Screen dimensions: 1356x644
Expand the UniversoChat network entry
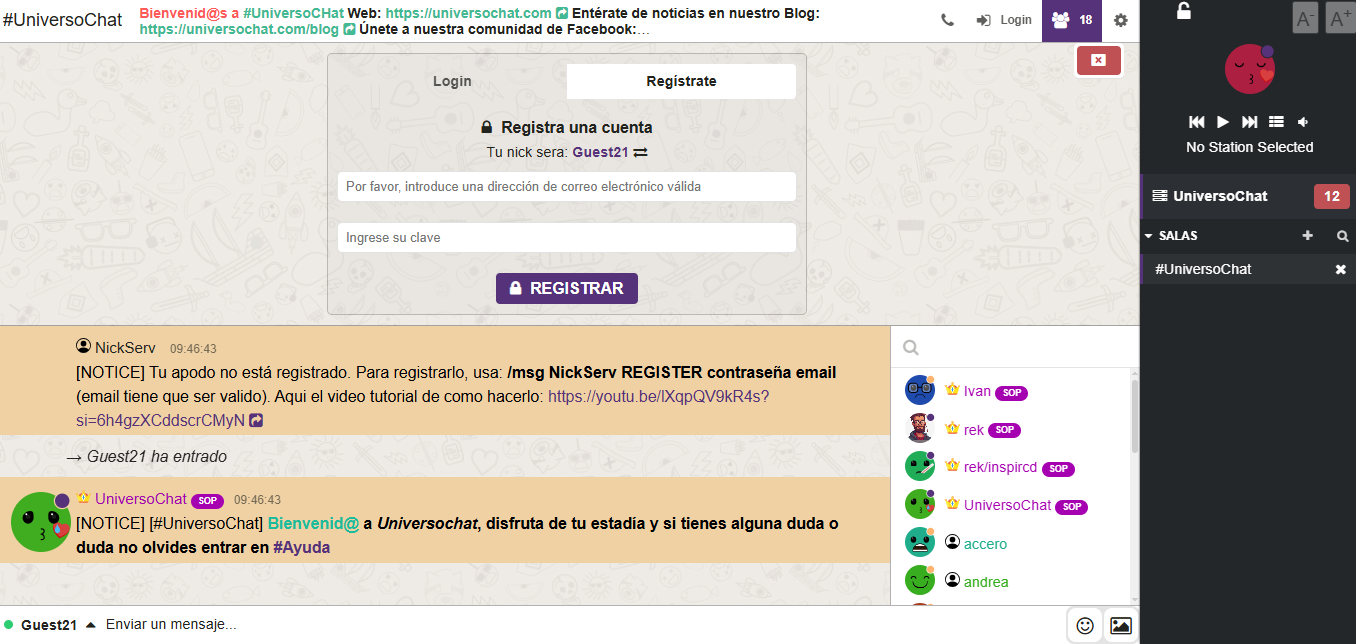pyautogui.click(x=1219, y=196)
